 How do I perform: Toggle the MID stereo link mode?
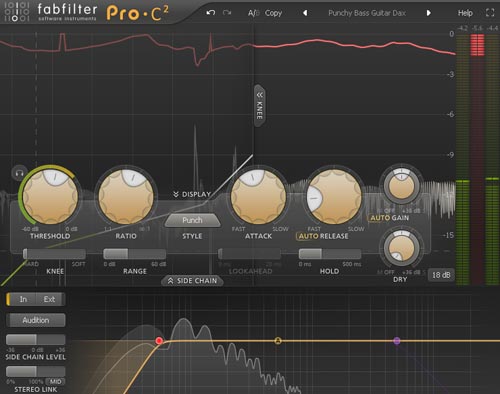pyautogui.click(x=55, y=382)
